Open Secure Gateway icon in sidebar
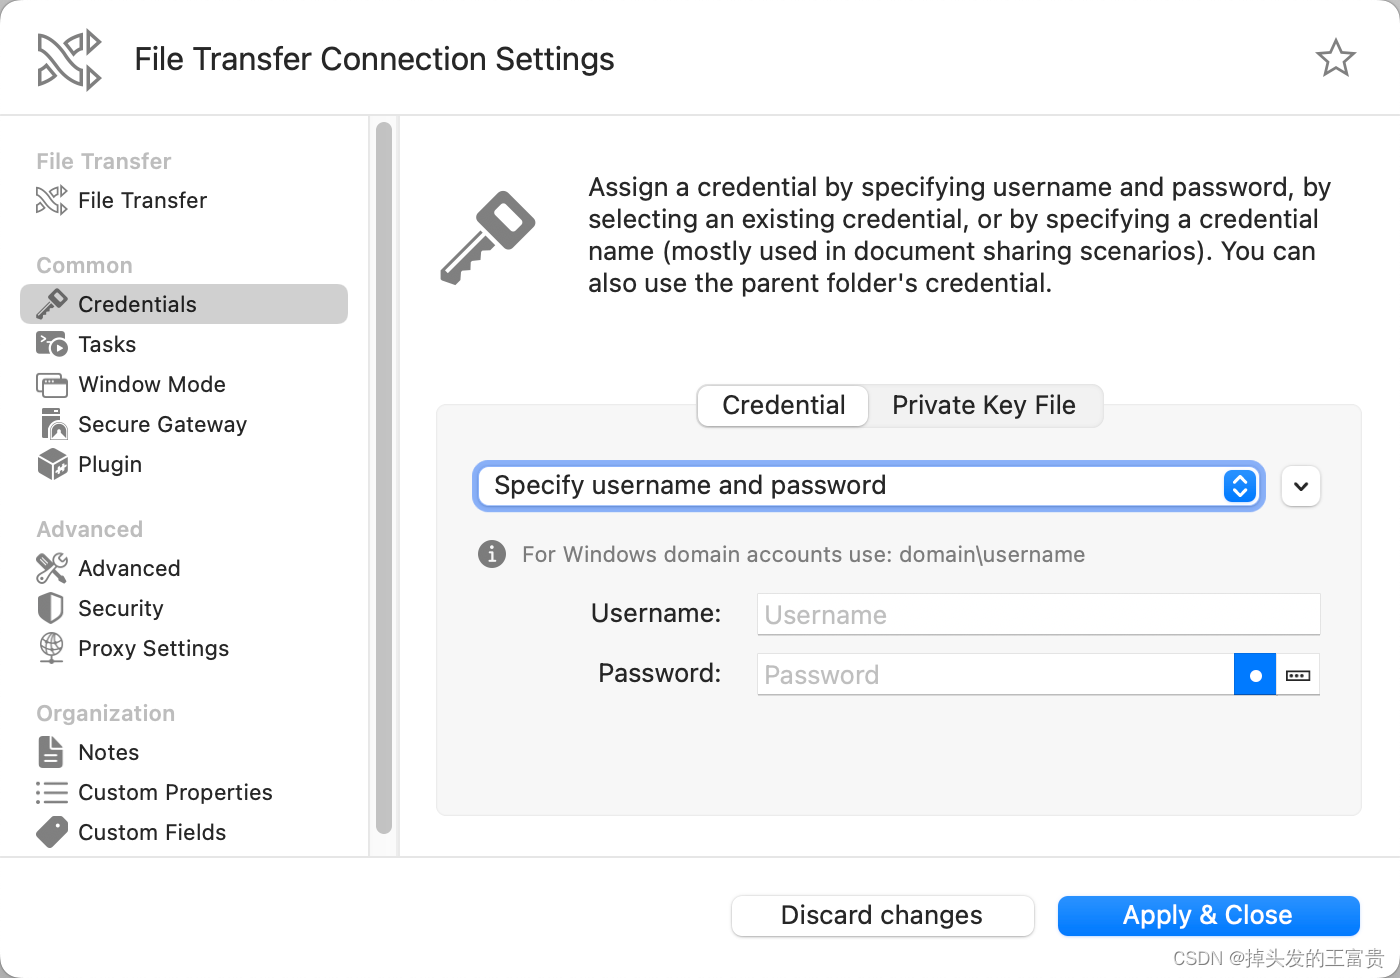The image size is (1400, 978). pos(51,424)
